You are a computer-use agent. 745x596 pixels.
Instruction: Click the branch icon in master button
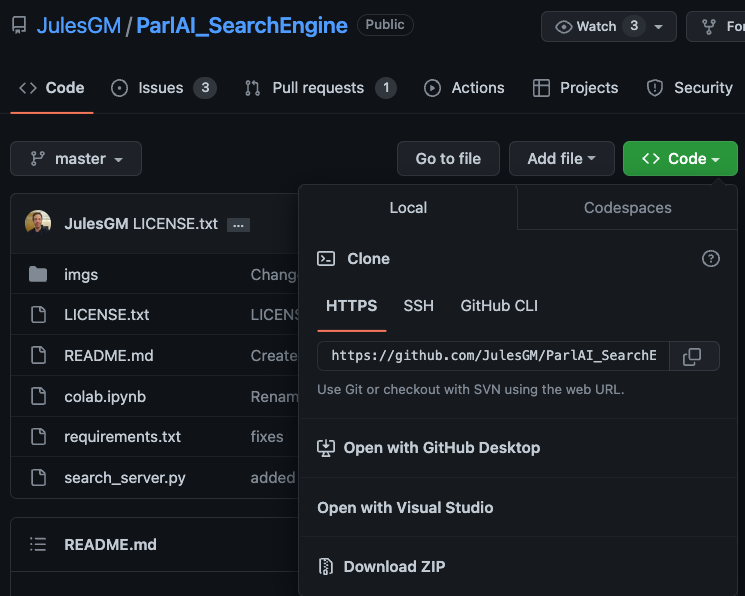[38, 158]
